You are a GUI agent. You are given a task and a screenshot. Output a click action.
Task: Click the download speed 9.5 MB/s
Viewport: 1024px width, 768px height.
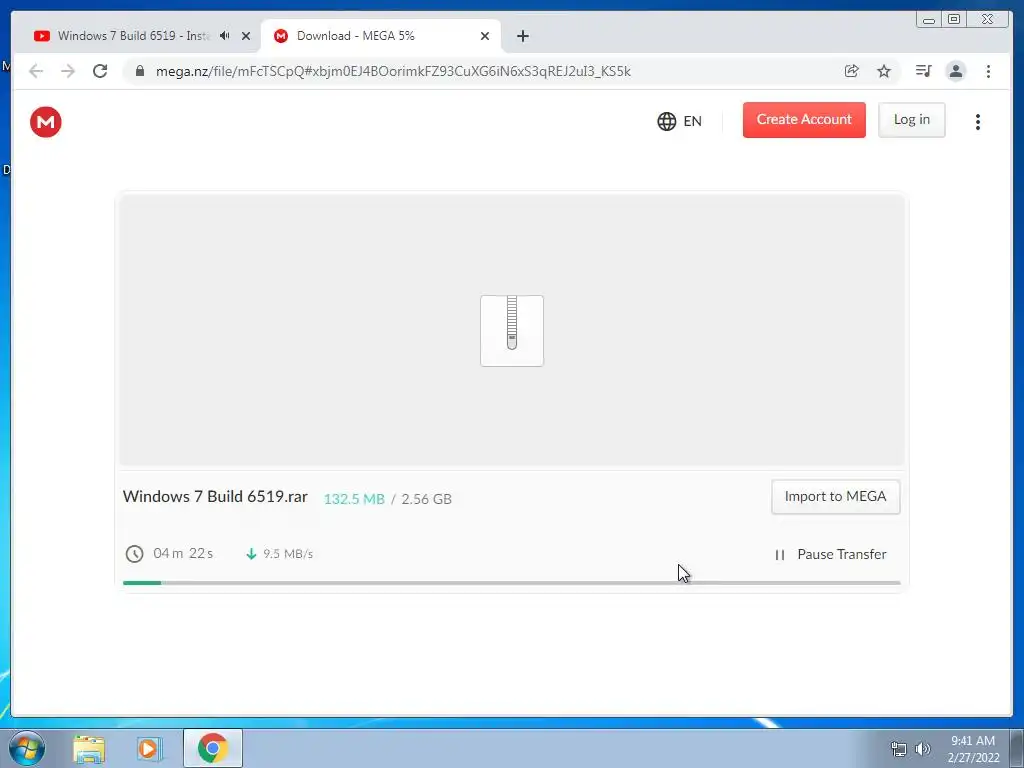click(288, 554)
